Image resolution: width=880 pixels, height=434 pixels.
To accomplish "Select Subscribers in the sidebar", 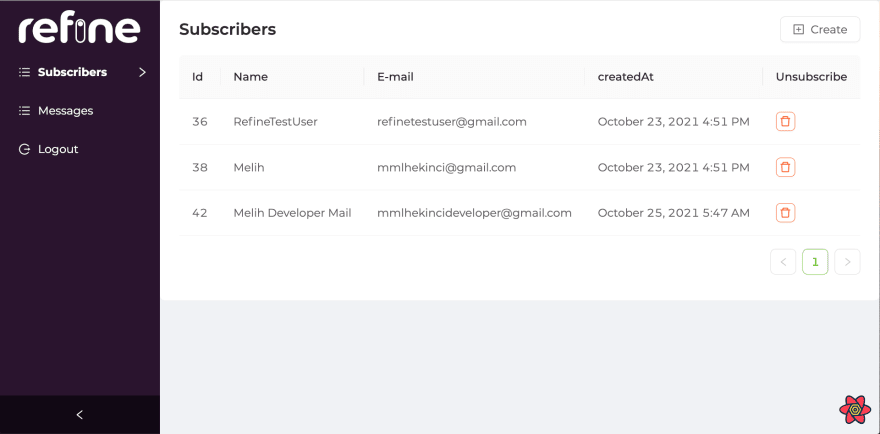I will point(80,72).
